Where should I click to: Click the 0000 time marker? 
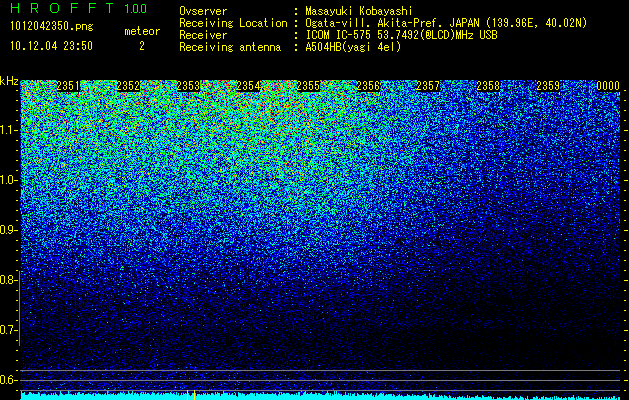tap(608, 86)
